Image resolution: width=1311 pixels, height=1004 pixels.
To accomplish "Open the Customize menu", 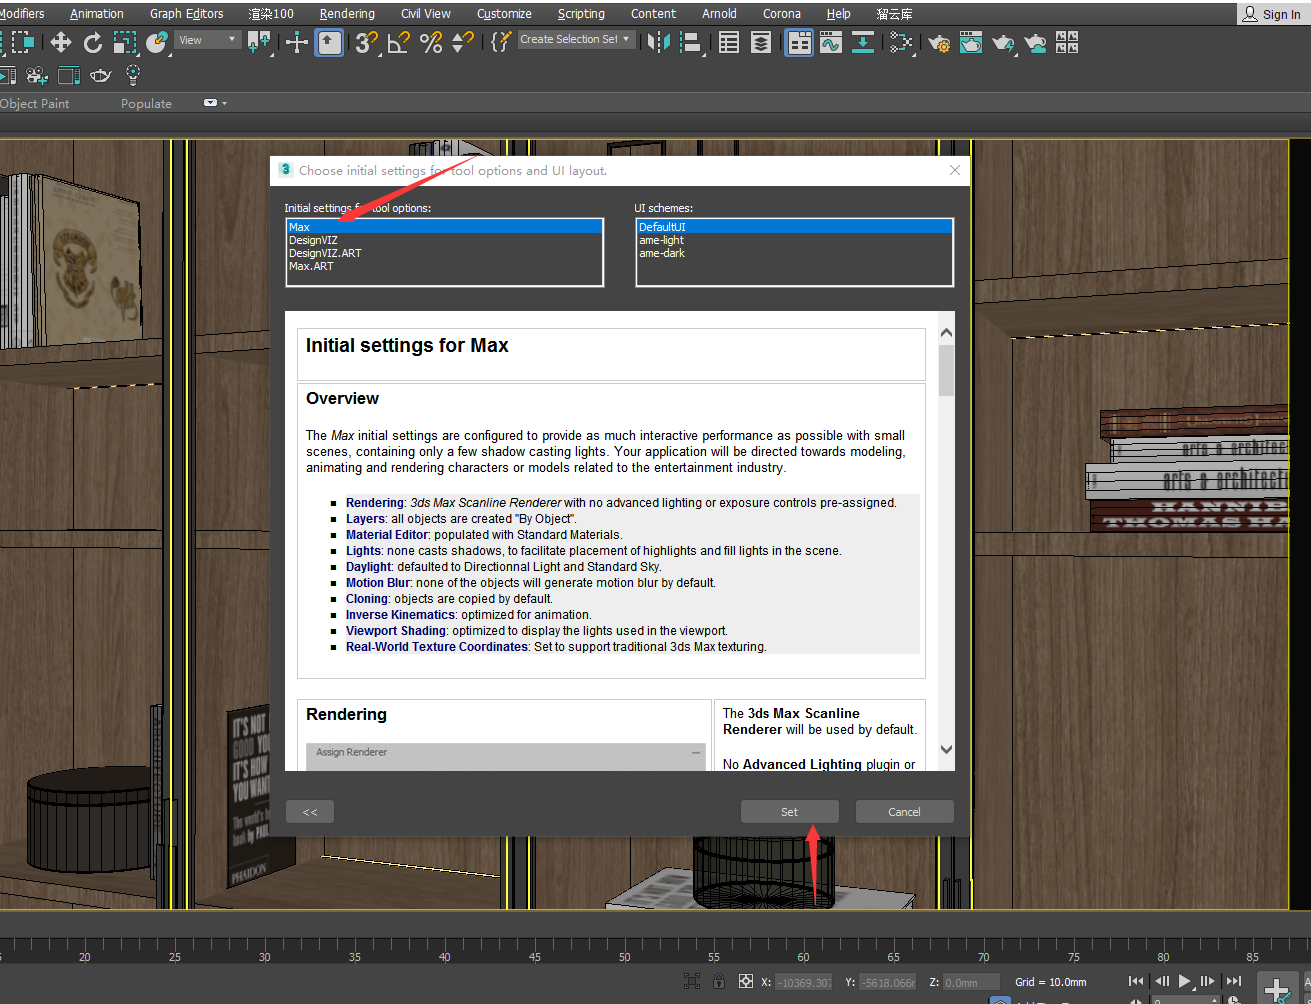I will point(504,14).
